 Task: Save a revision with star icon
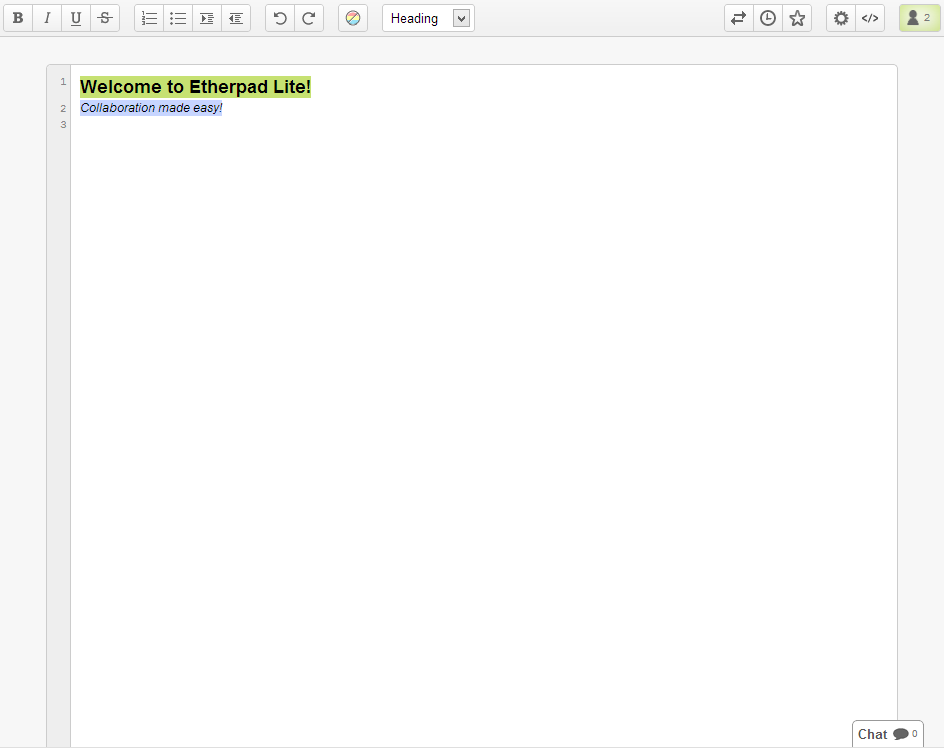(x=797, y=18)
